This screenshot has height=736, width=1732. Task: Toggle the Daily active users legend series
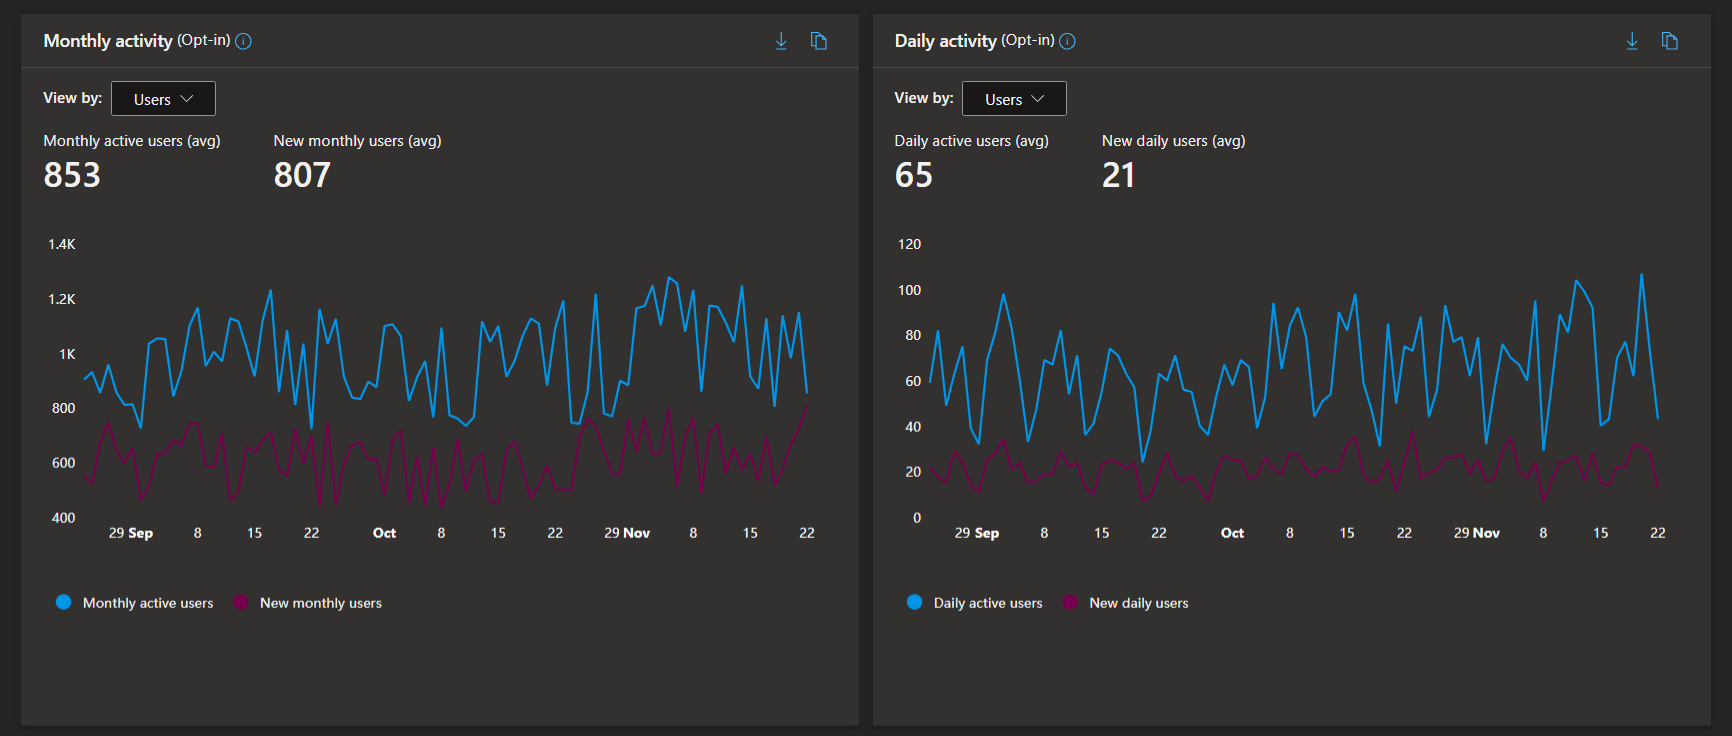pyautogui.click(x=975, y=603)
